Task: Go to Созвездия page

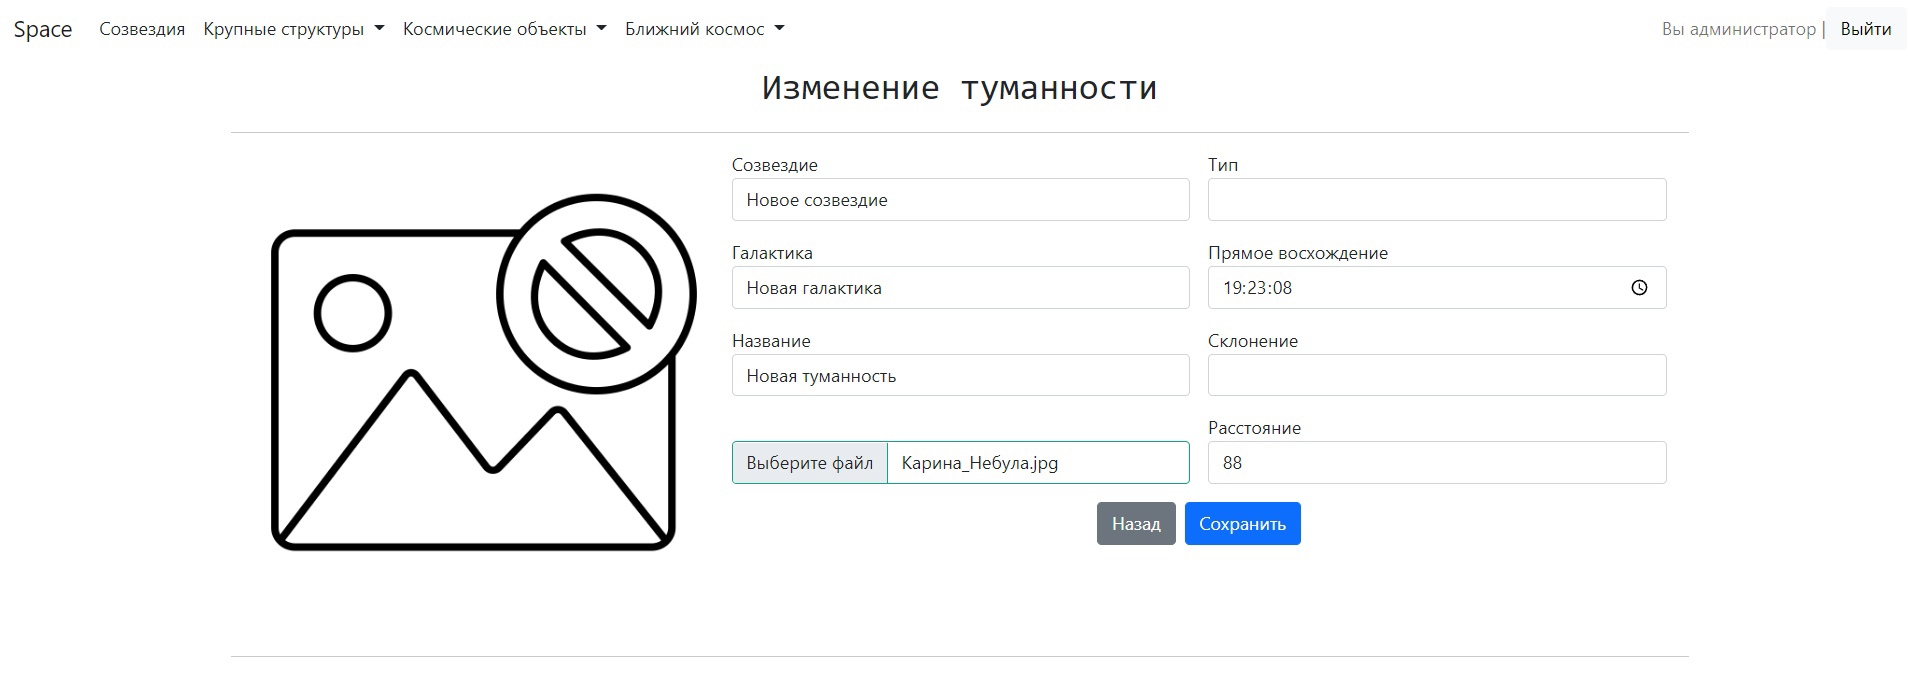Action: 142,29
